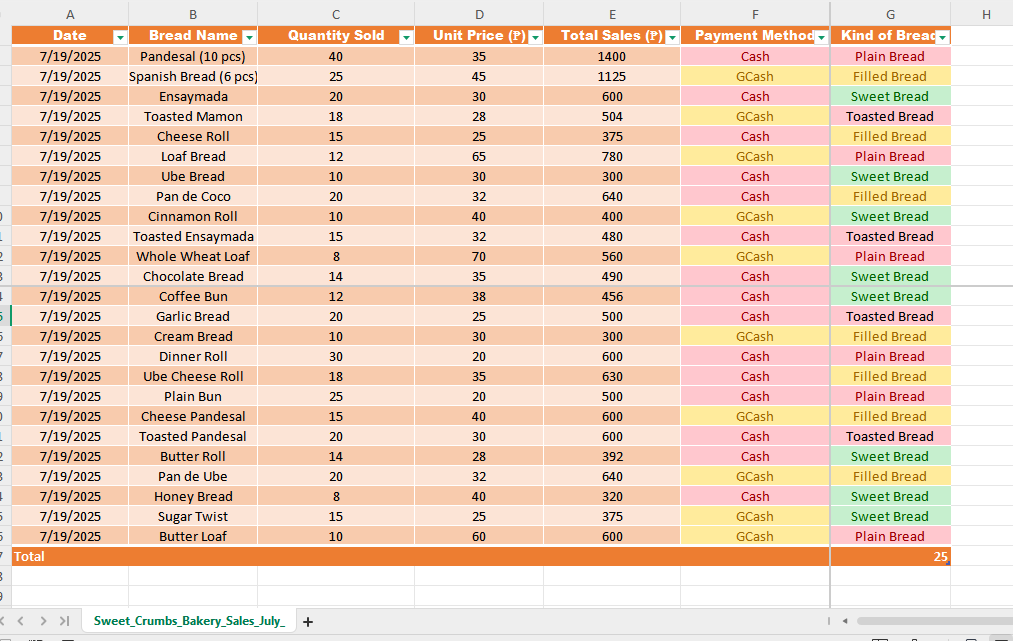Select column F header

tap(755, 14)
